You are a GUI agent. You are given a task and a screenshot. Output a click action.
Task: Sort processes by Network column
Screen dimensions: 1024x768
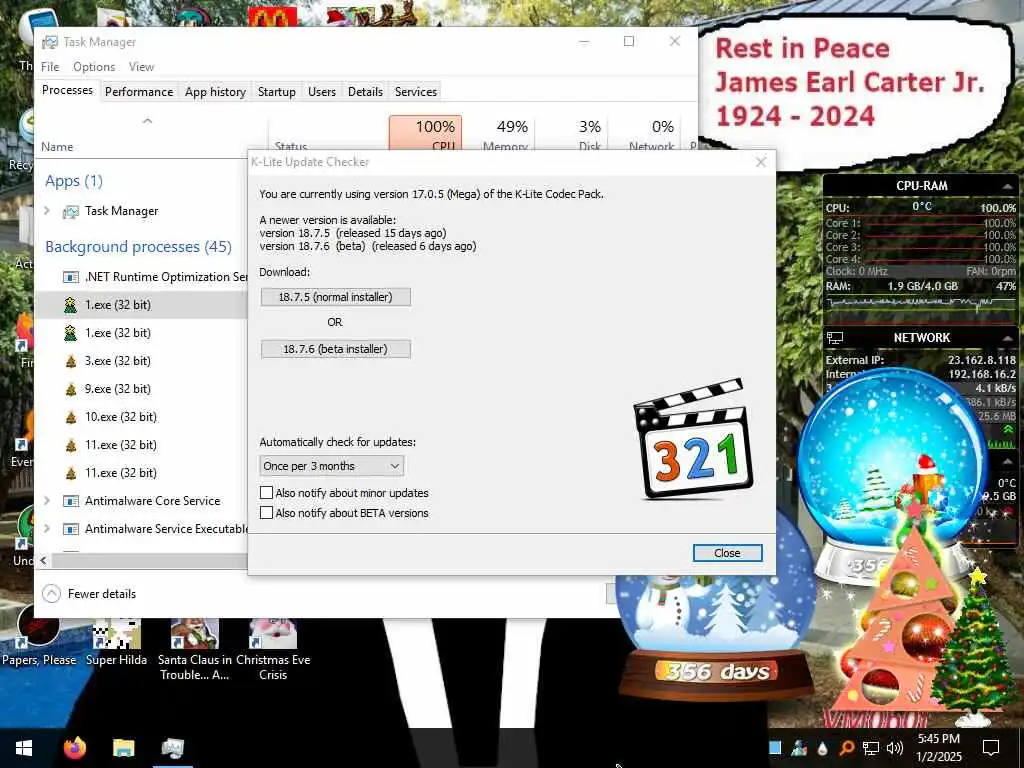(x=645, y=134)
